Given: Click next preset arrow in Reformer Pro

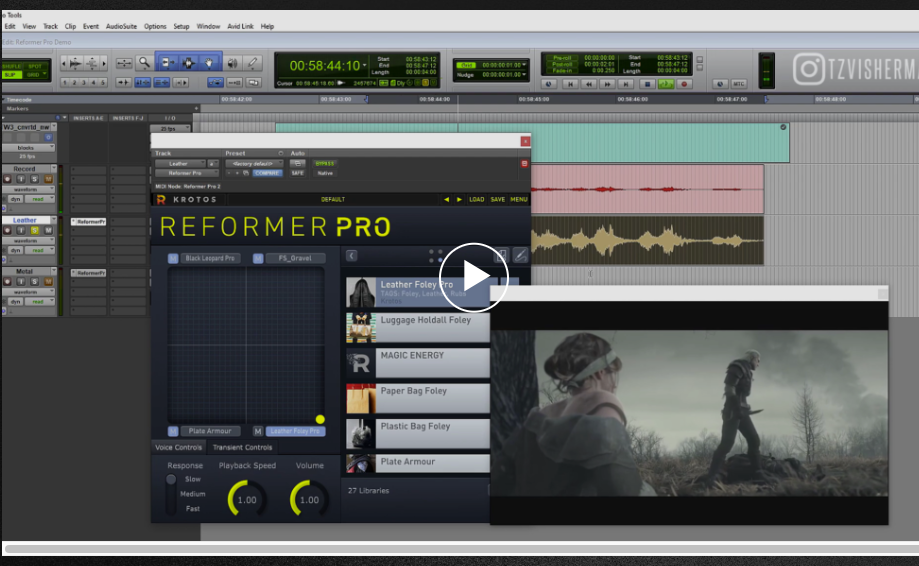Looking at the screenshot, I should [x=459, y=200].
